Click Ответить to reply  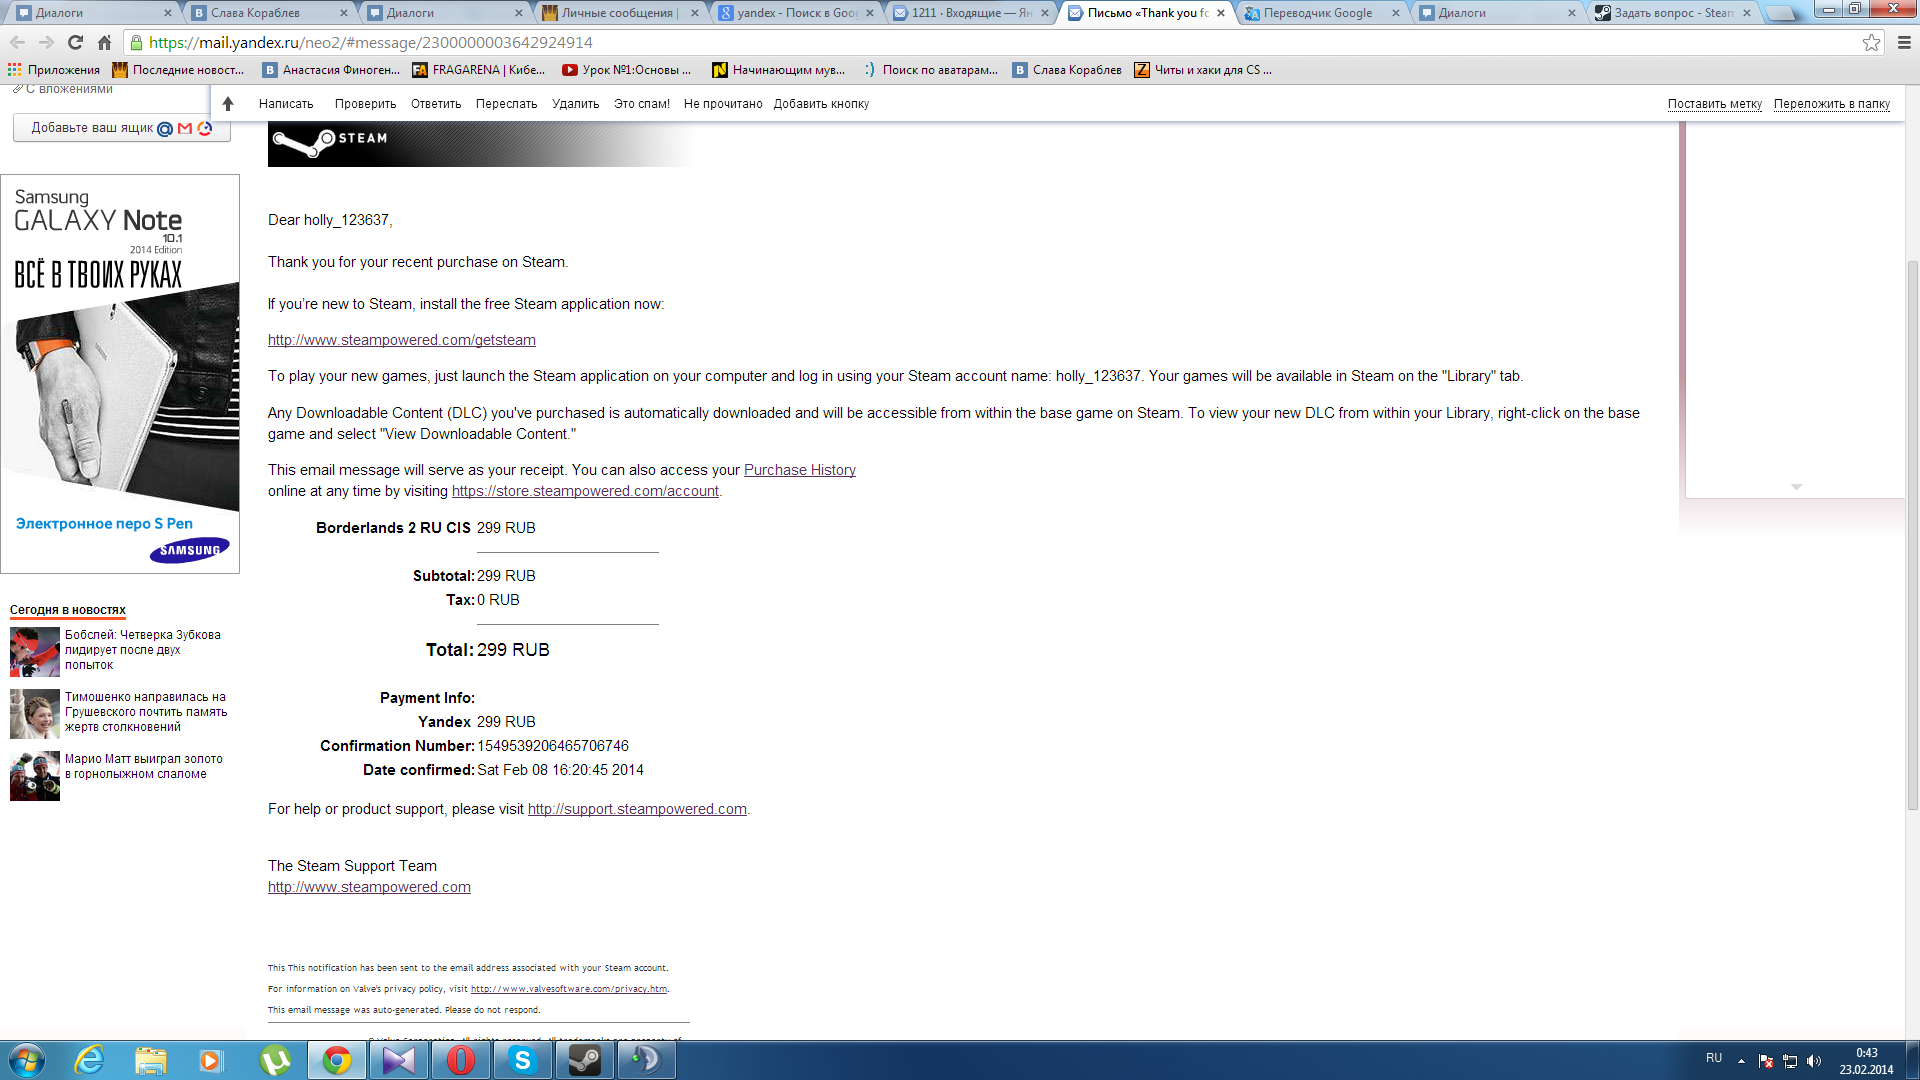[x=436, y=104]
